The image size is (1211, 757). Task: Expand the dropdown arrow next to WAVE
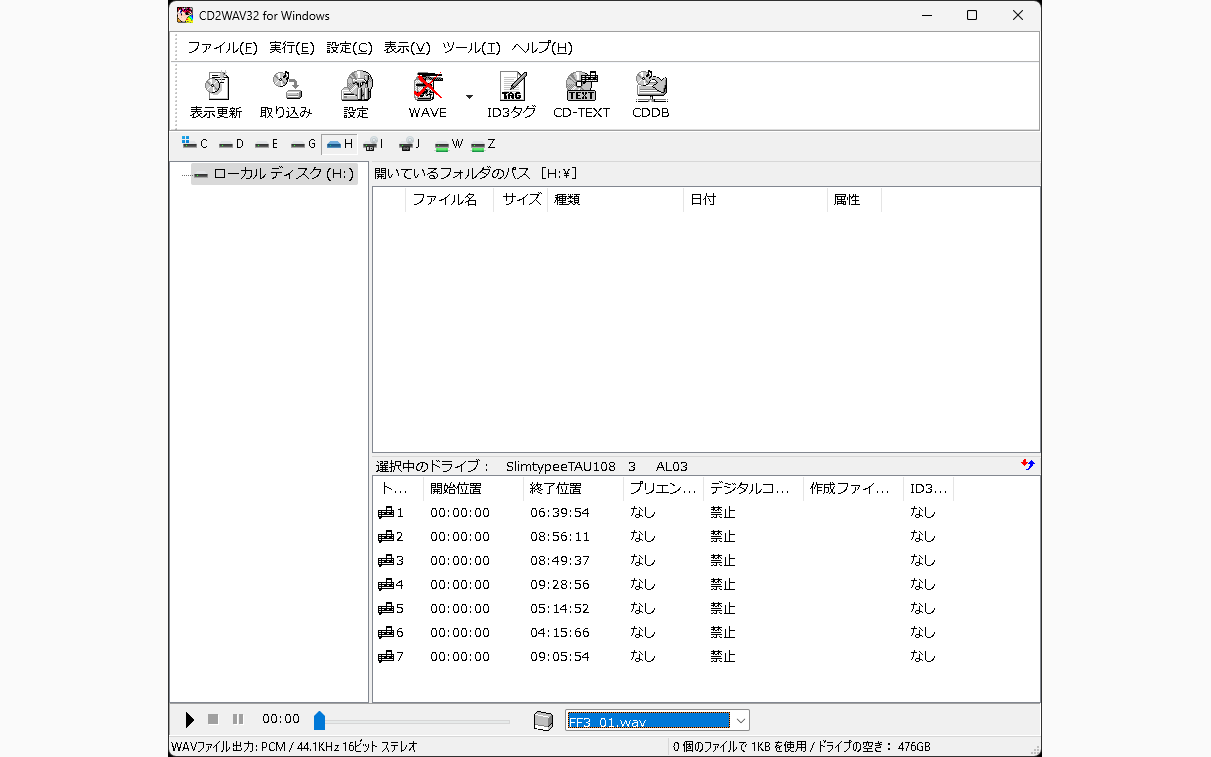469,96
